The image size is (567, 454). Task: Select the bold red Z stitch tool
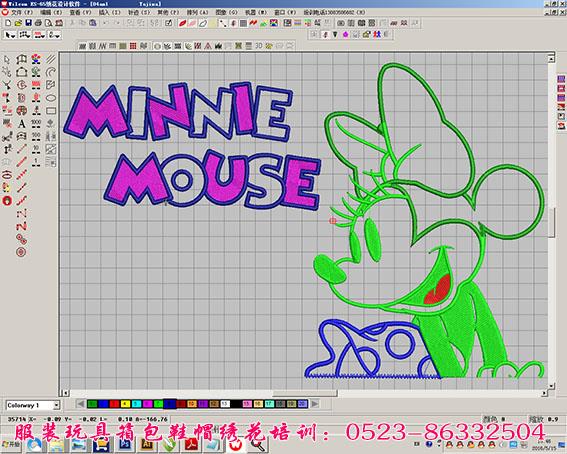(x=21, y=226)
